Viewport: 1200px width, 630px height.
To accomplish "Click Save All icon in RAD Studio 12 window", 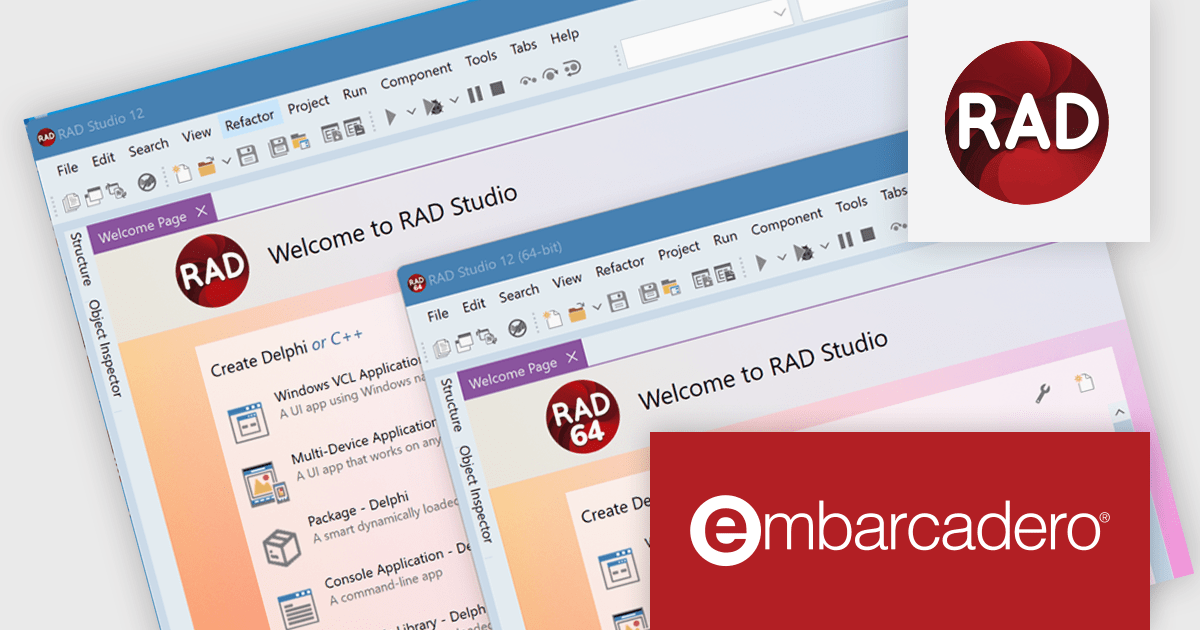I will click(278, 147).
